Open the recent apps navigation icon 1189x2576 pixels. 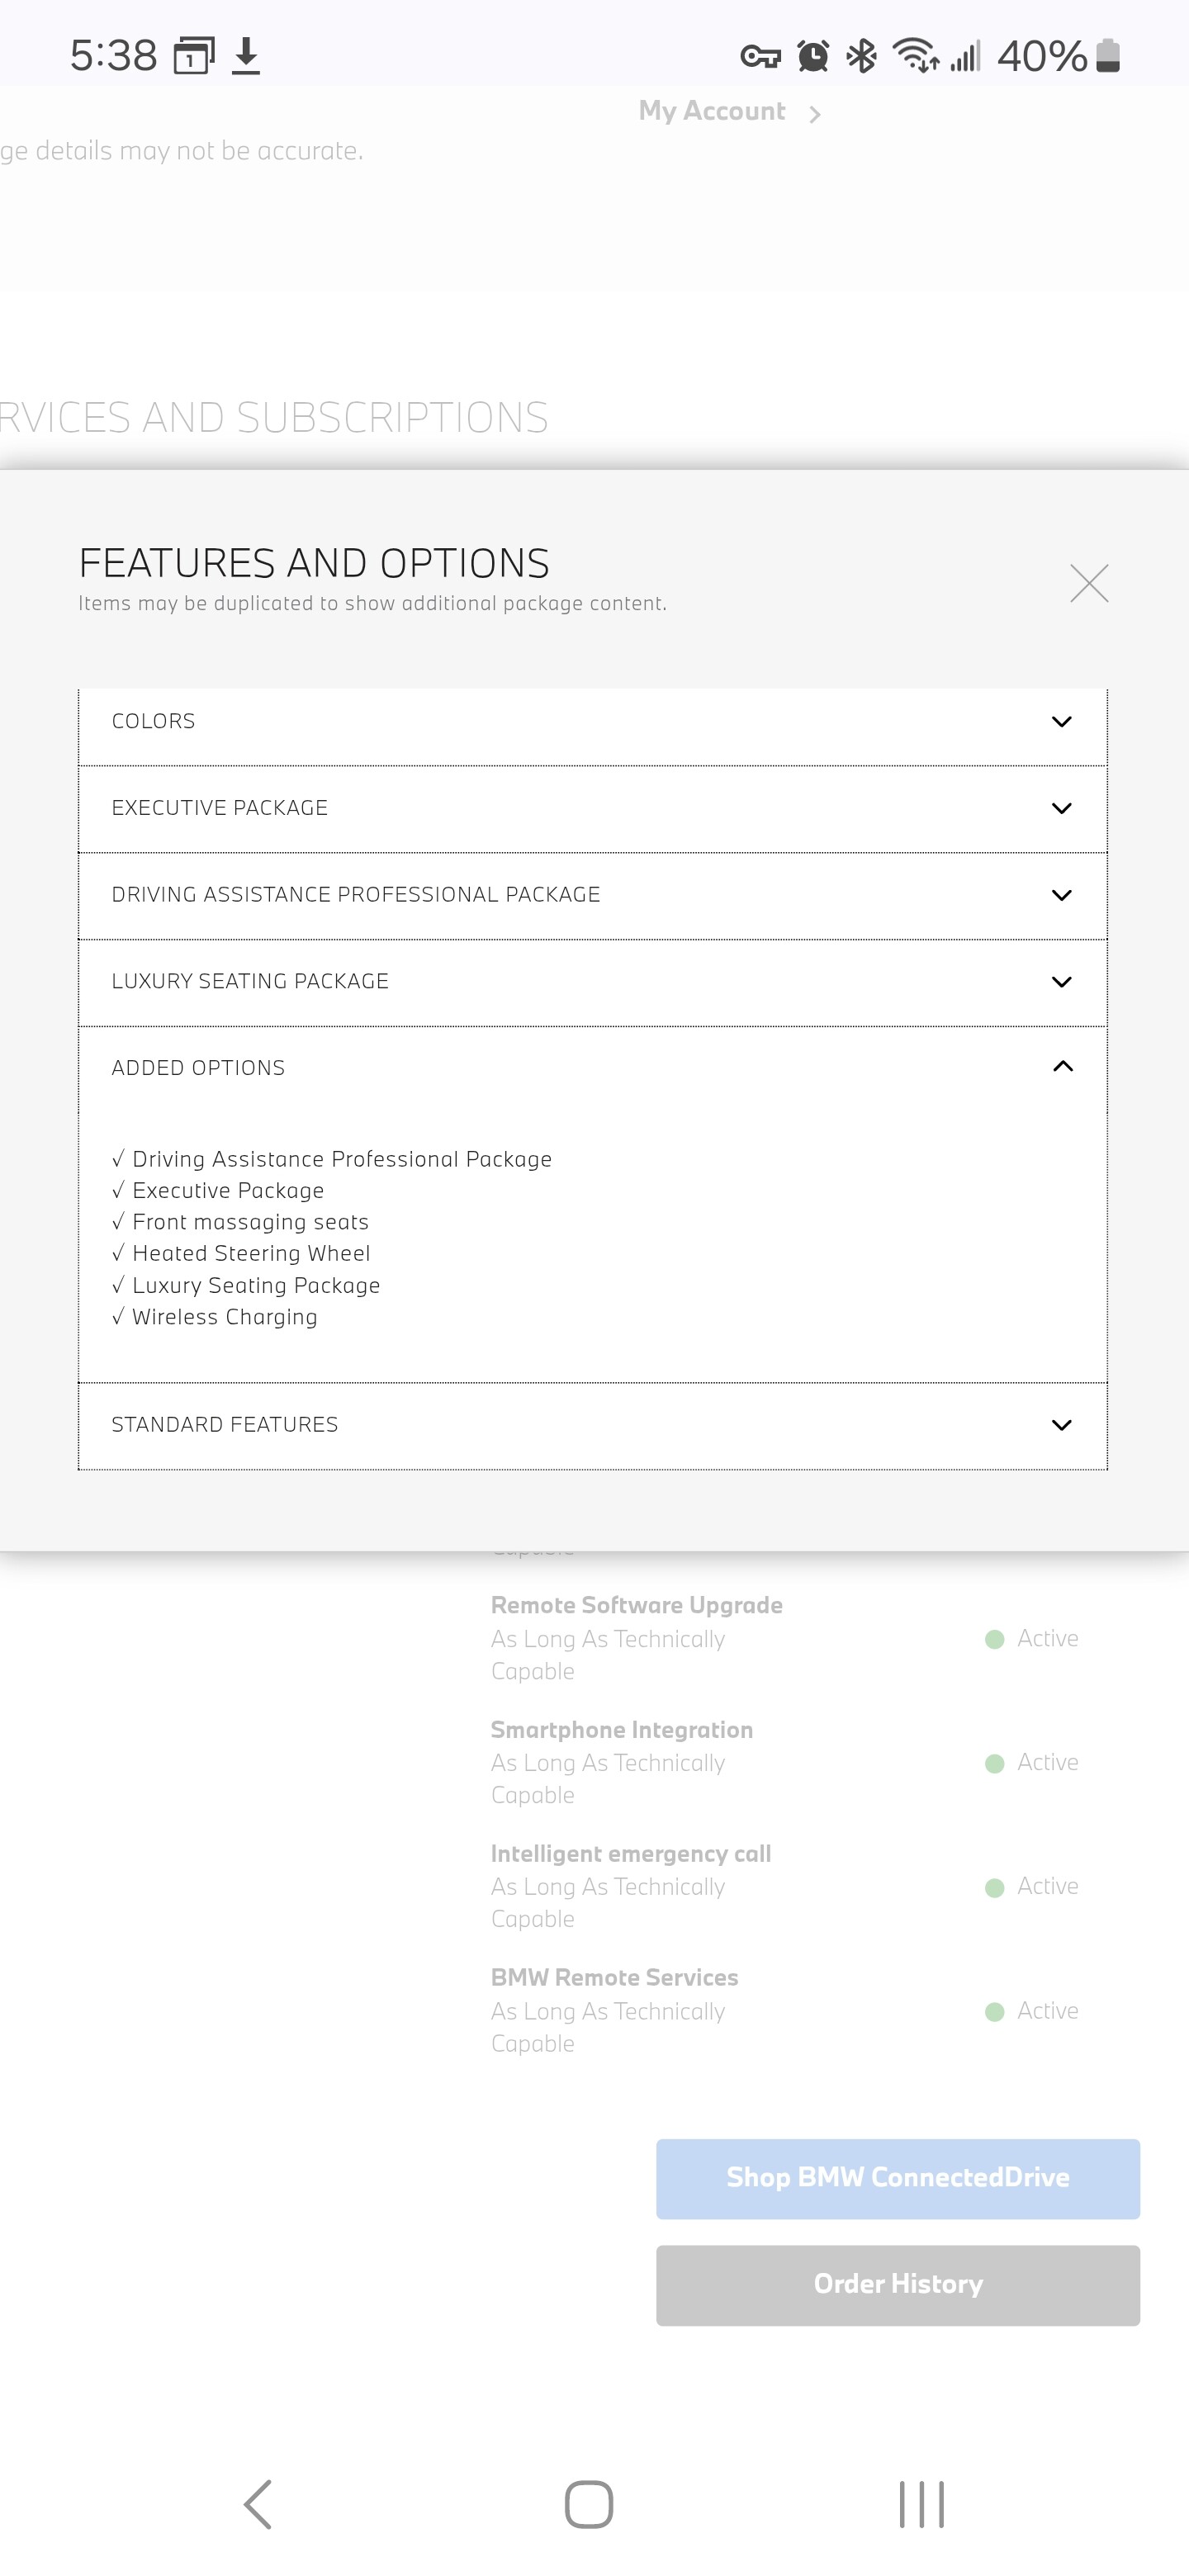[x=920, y=2504]
